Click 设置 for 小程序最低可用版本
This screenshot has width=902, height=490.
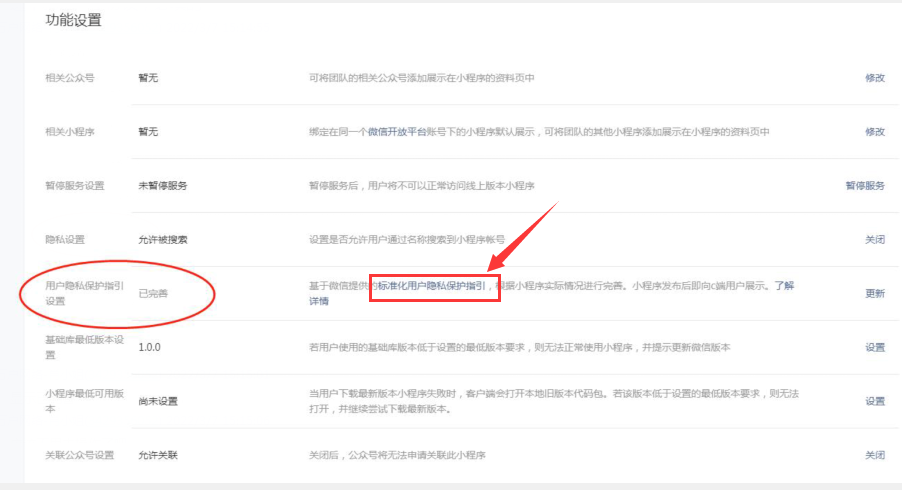tap(874, 401)
